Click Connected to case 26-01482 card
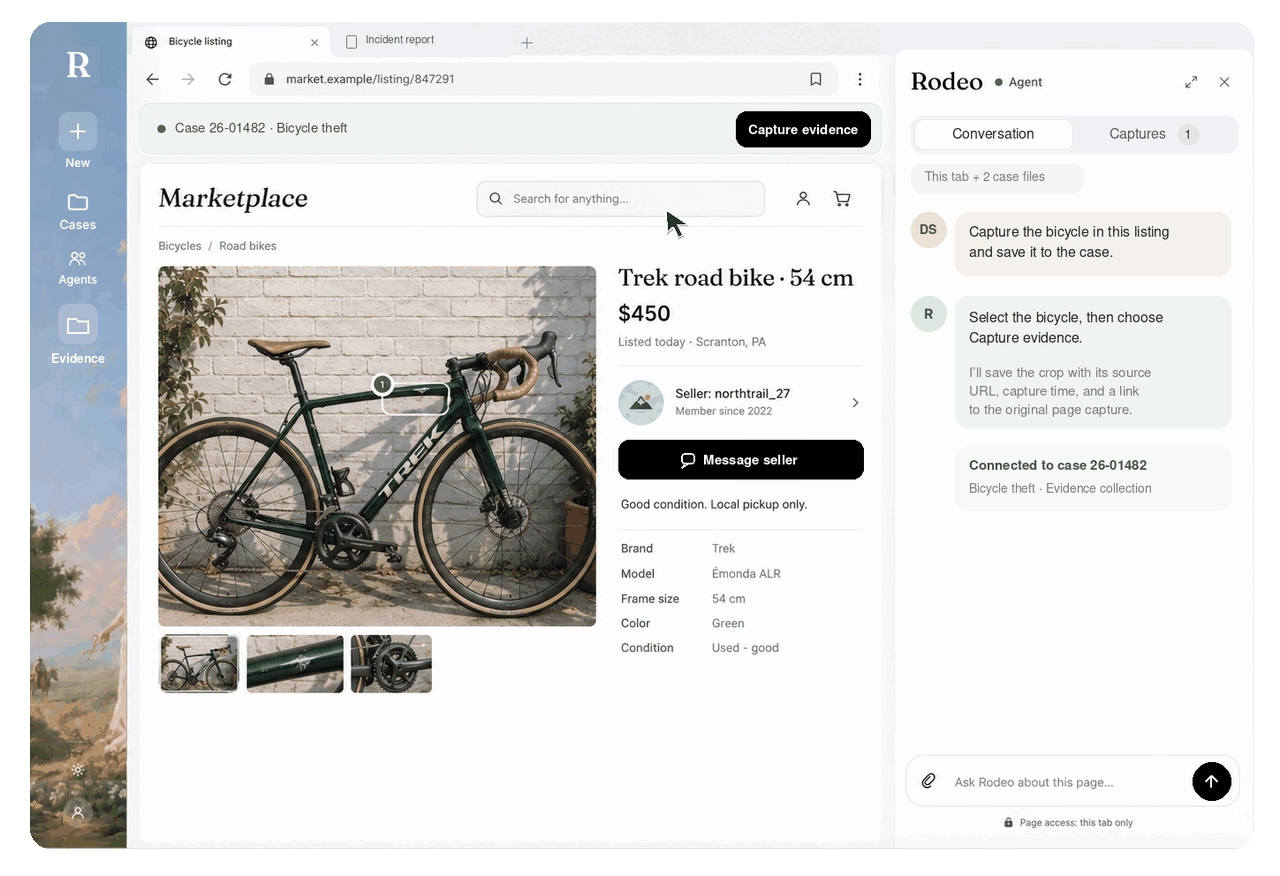 (x=1093, y=477)
